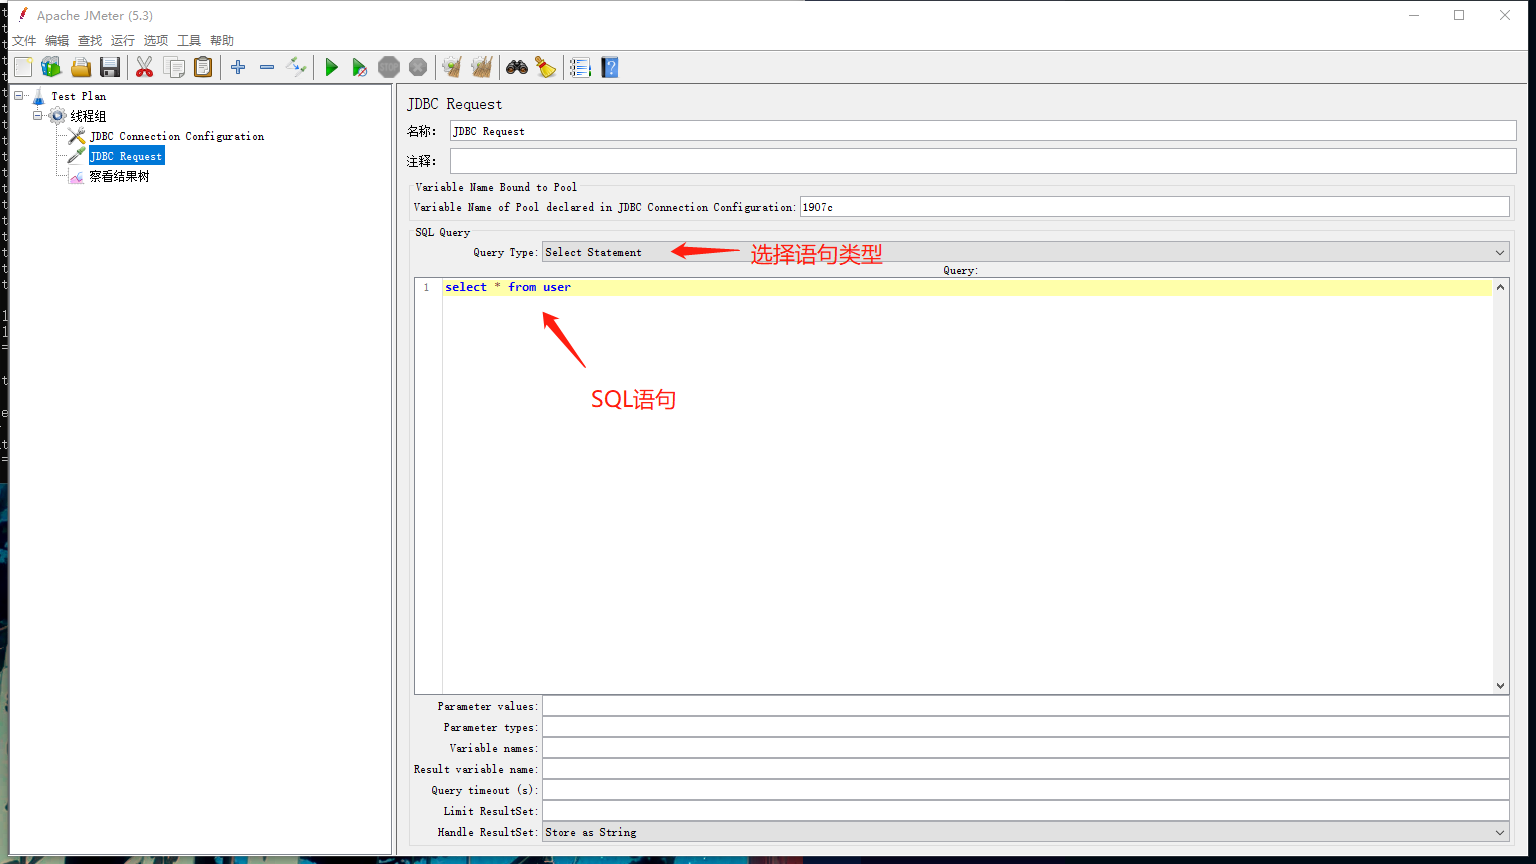Click query editor scroll down arrow
This screenshot has height=864, width=1536.
(x=1500, y=685)
